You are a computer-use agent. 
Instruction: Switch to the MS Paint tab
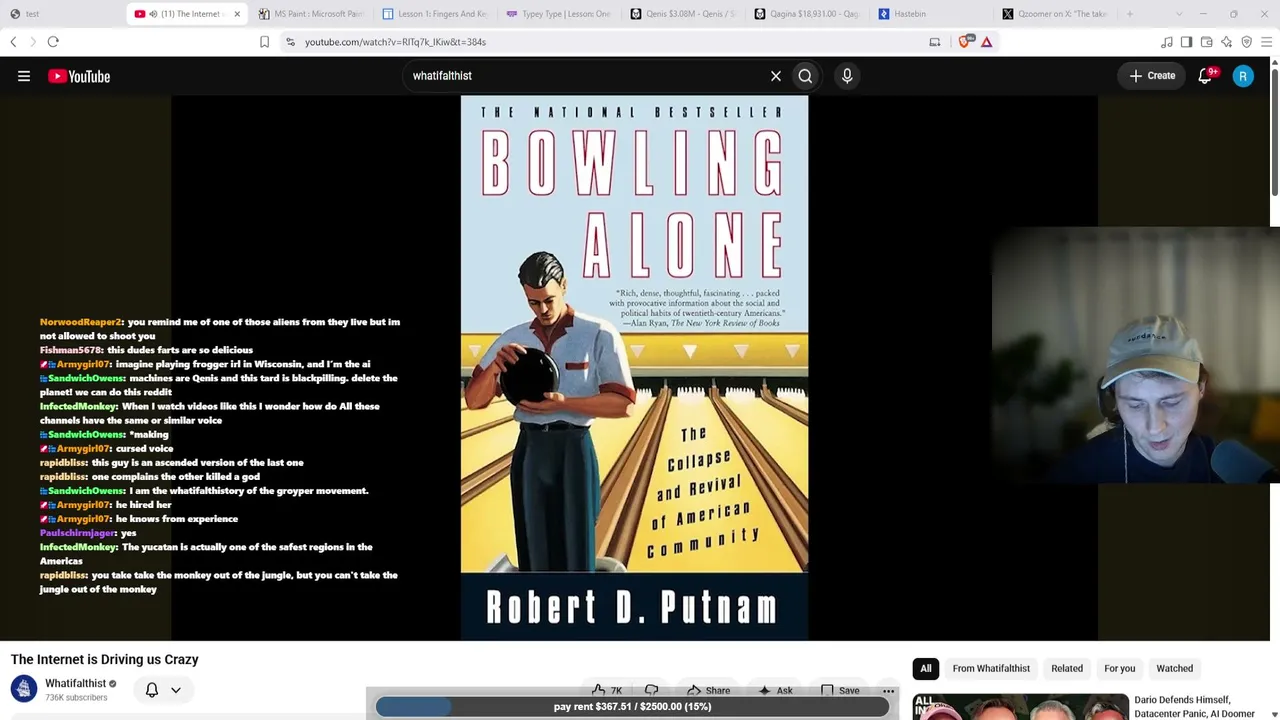[312, 14]
